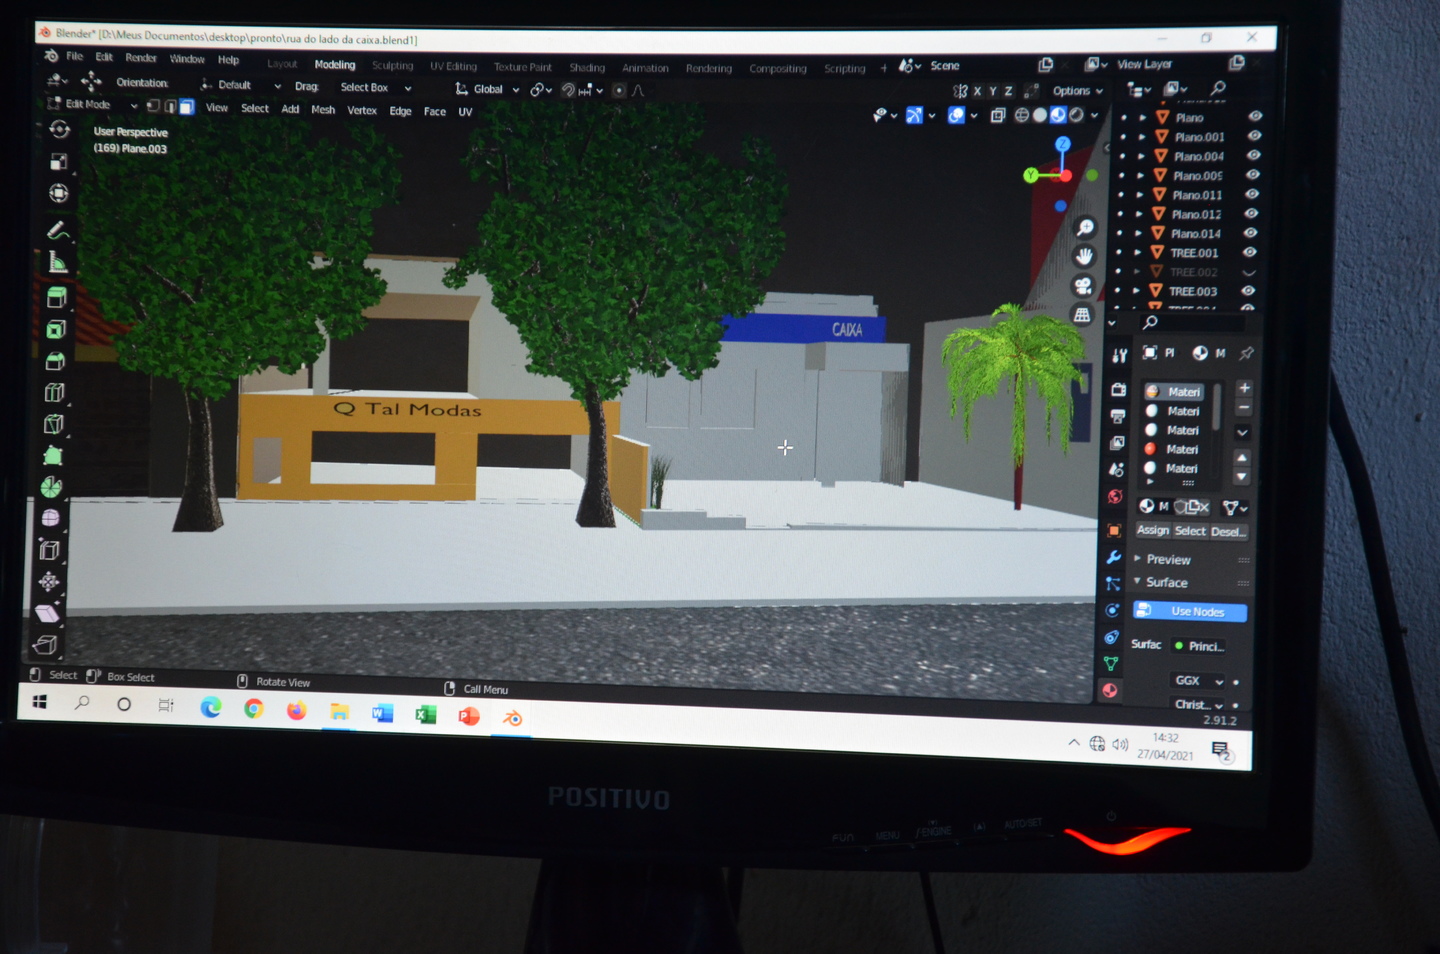Open the GGX distribution dropdown
The width and height of the screenshot is (1440, 954).
pos(1197,680)
